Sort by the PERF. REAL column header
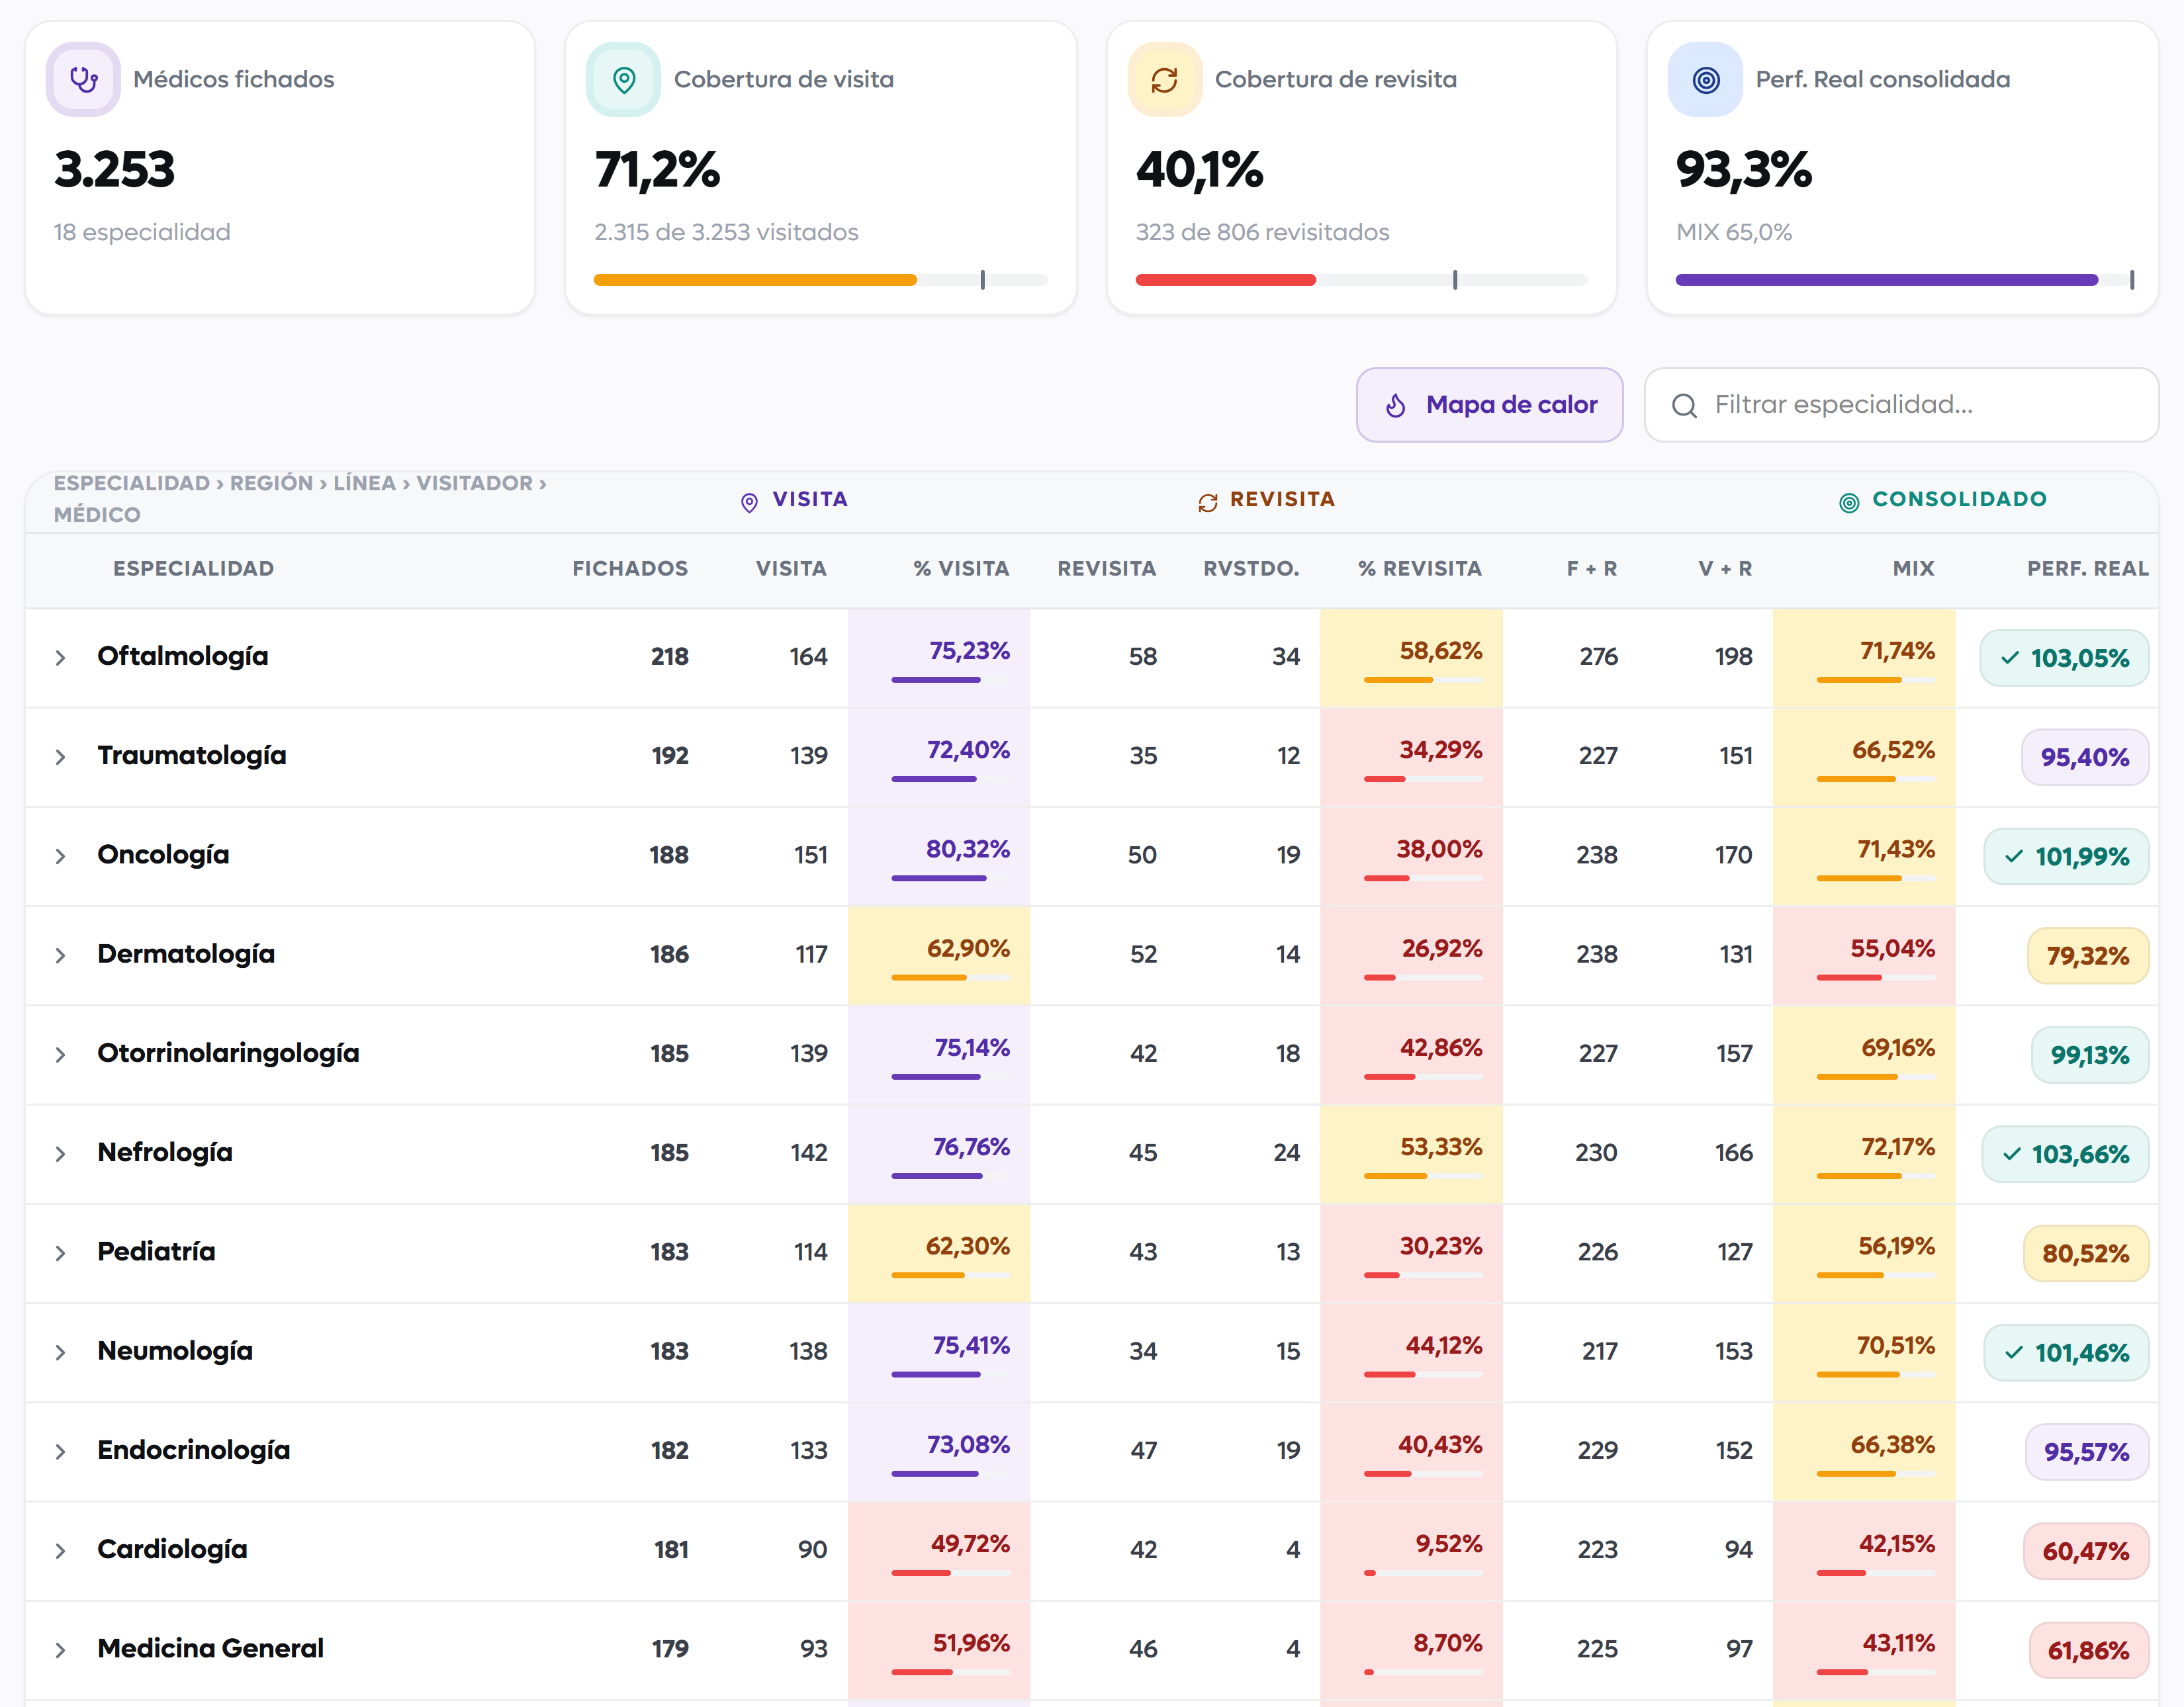 tap(2088, 569)
